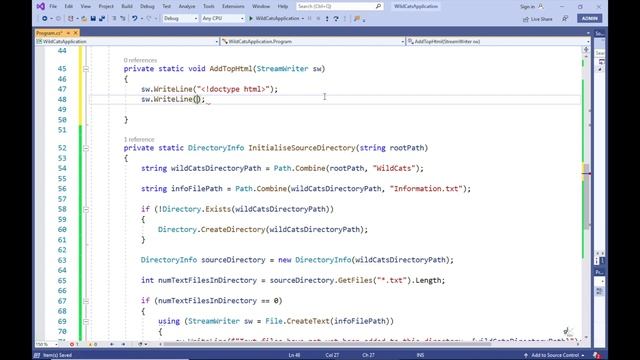Click the "Information.txt" string on line 56
Viewport: 640px width, 360px height.
[426, 189]
